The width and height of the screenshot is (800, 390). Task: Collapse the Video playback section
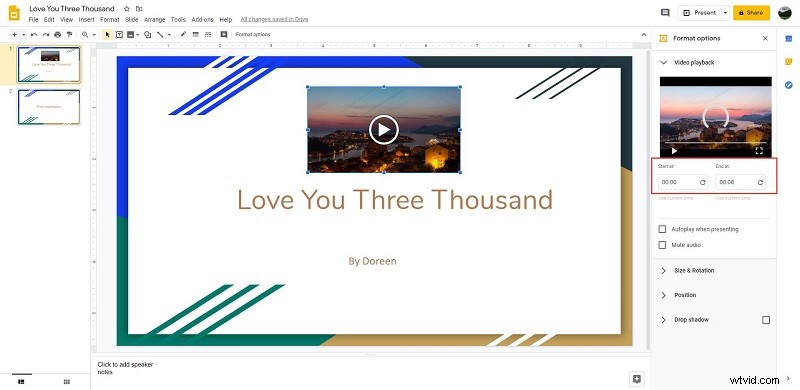coord(663,62)
